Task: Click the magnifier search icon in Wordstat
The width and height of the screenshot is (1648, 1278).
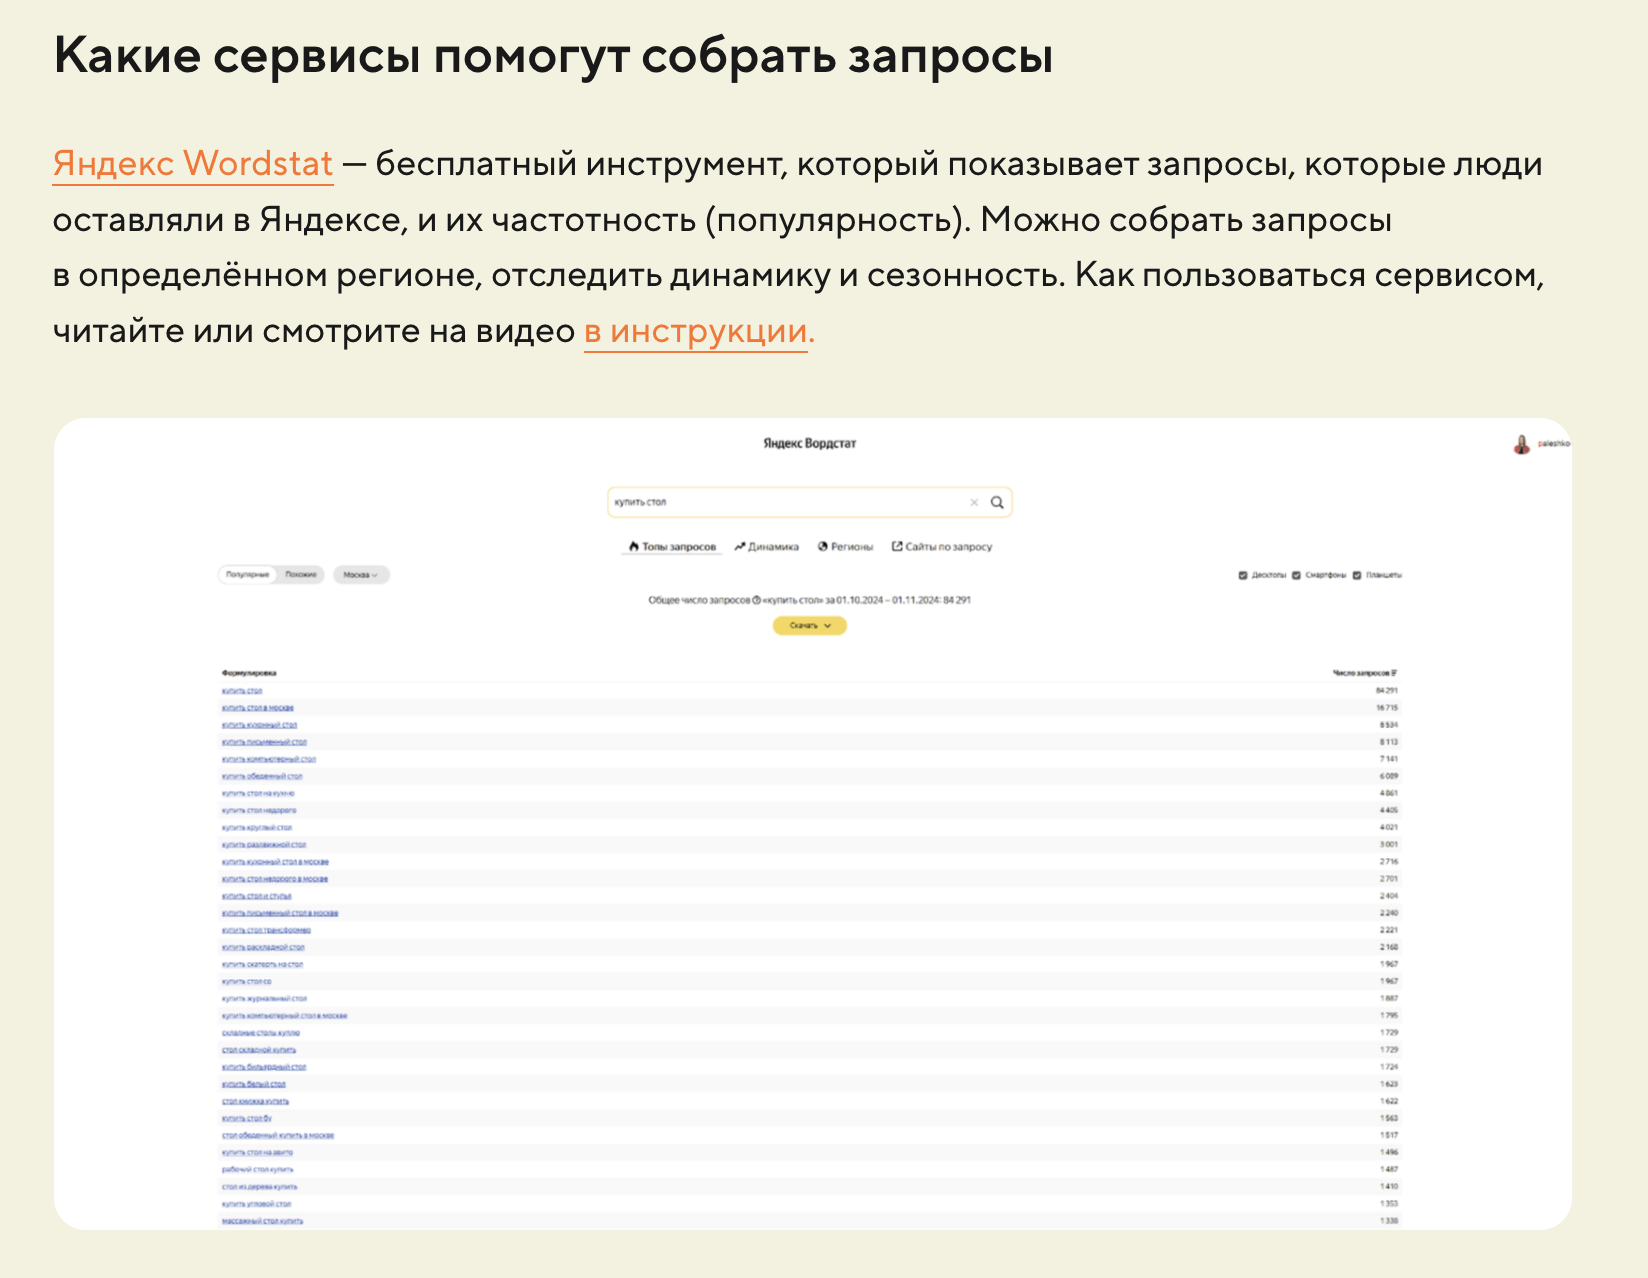Action: point(997,502)
